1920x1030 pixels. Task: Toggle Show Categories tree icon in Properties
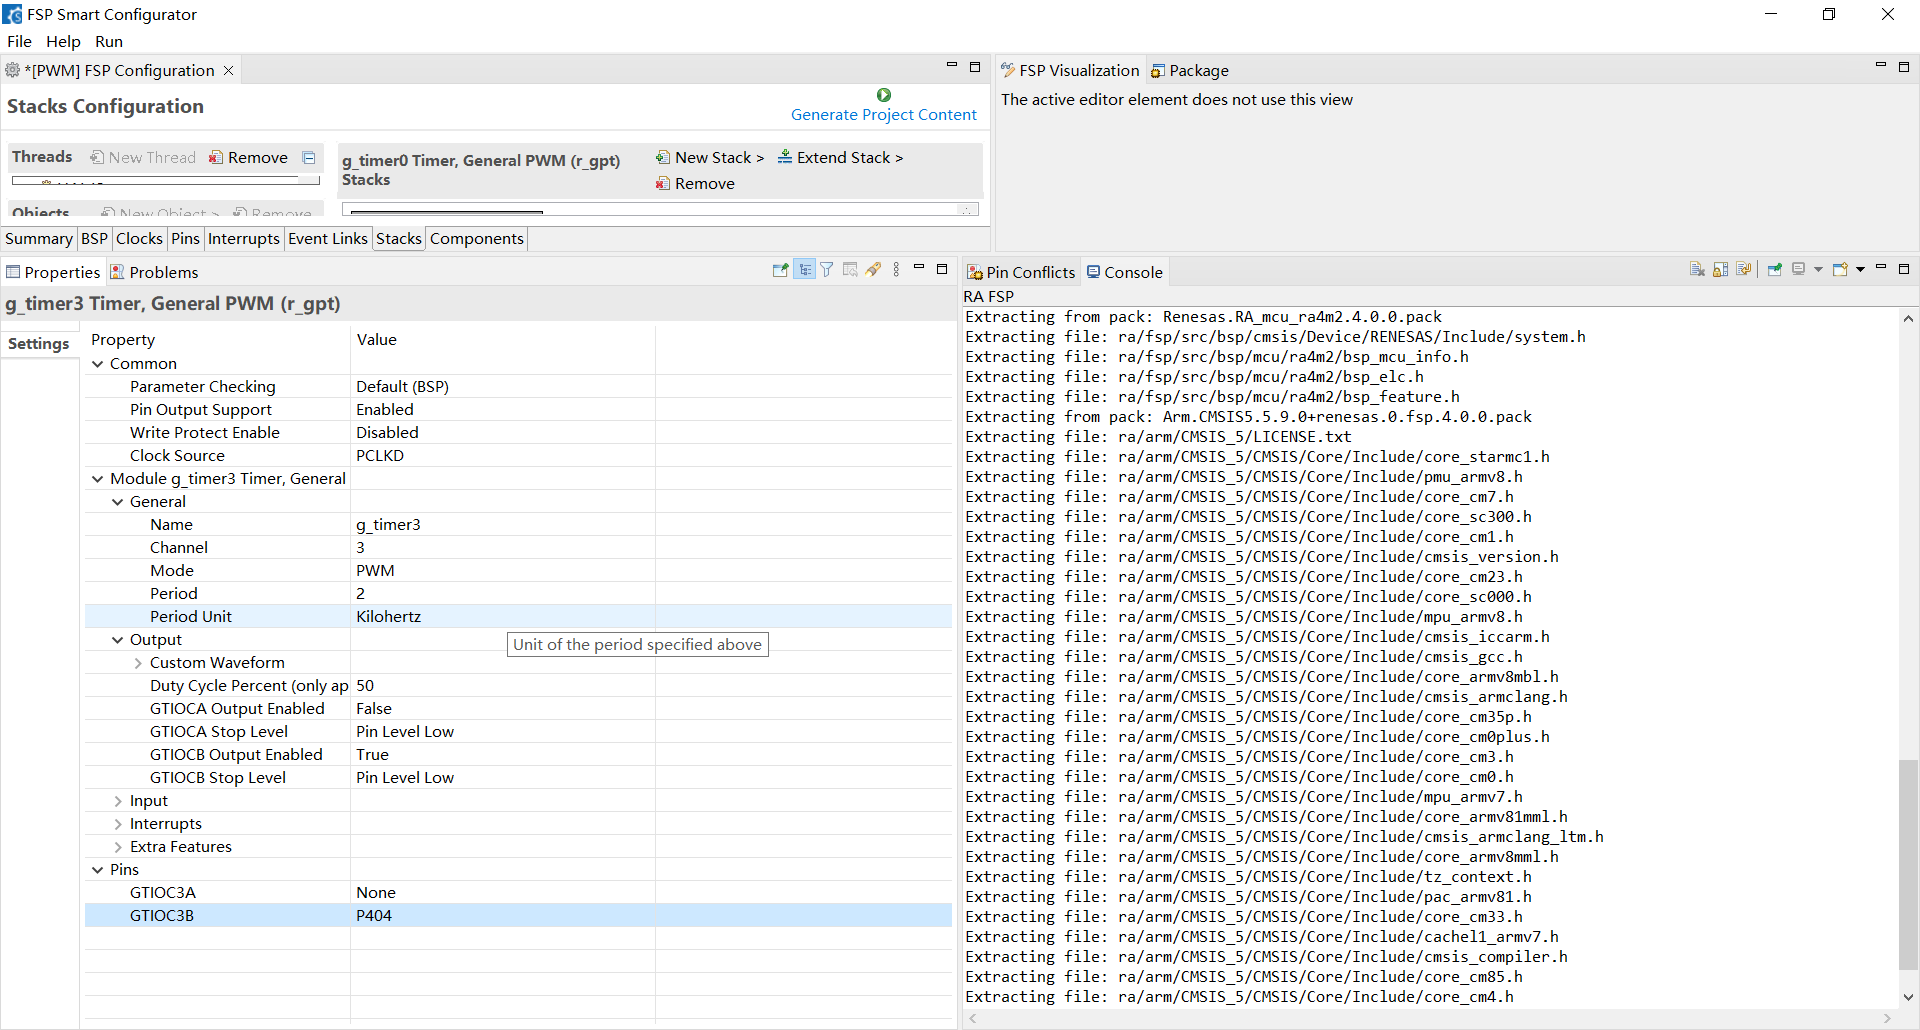tap(805, 270)
